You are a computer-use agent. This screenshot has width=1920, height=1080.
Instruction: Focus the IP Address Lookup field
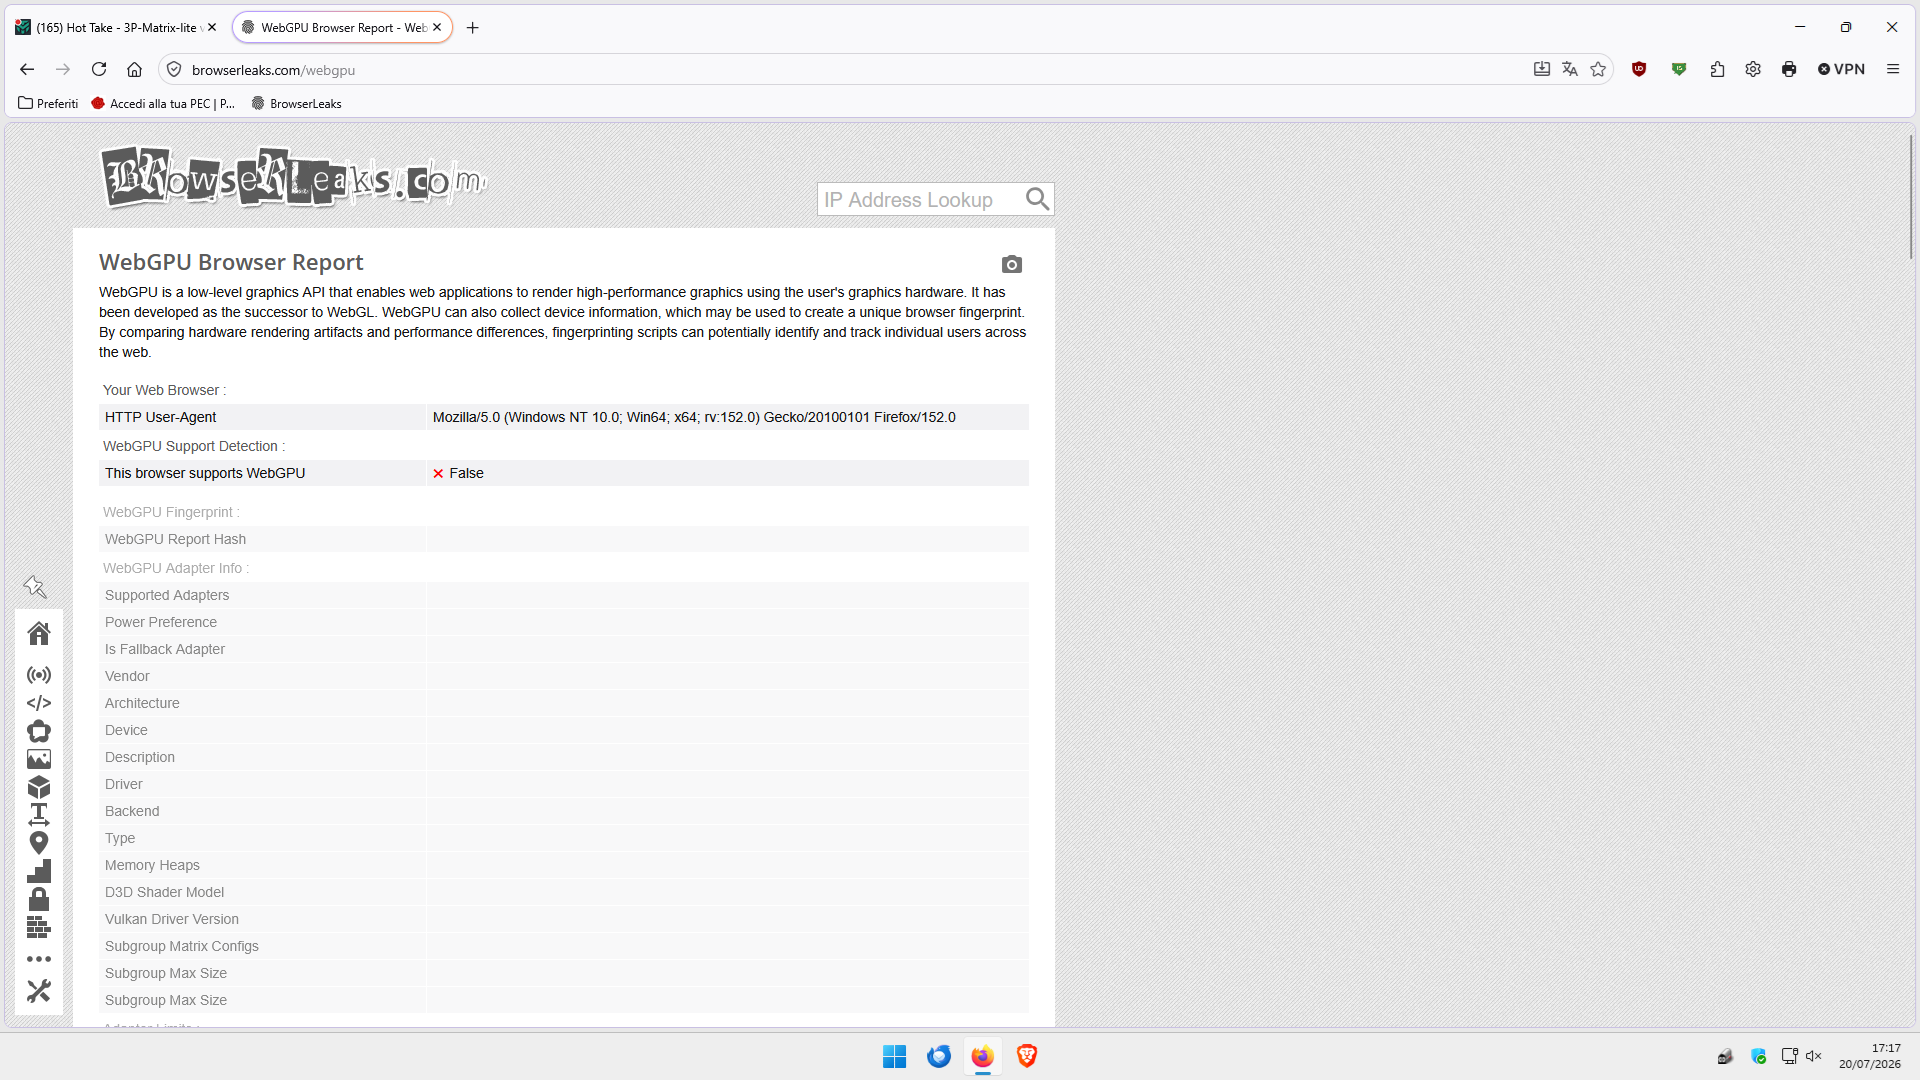coord(920,200)
